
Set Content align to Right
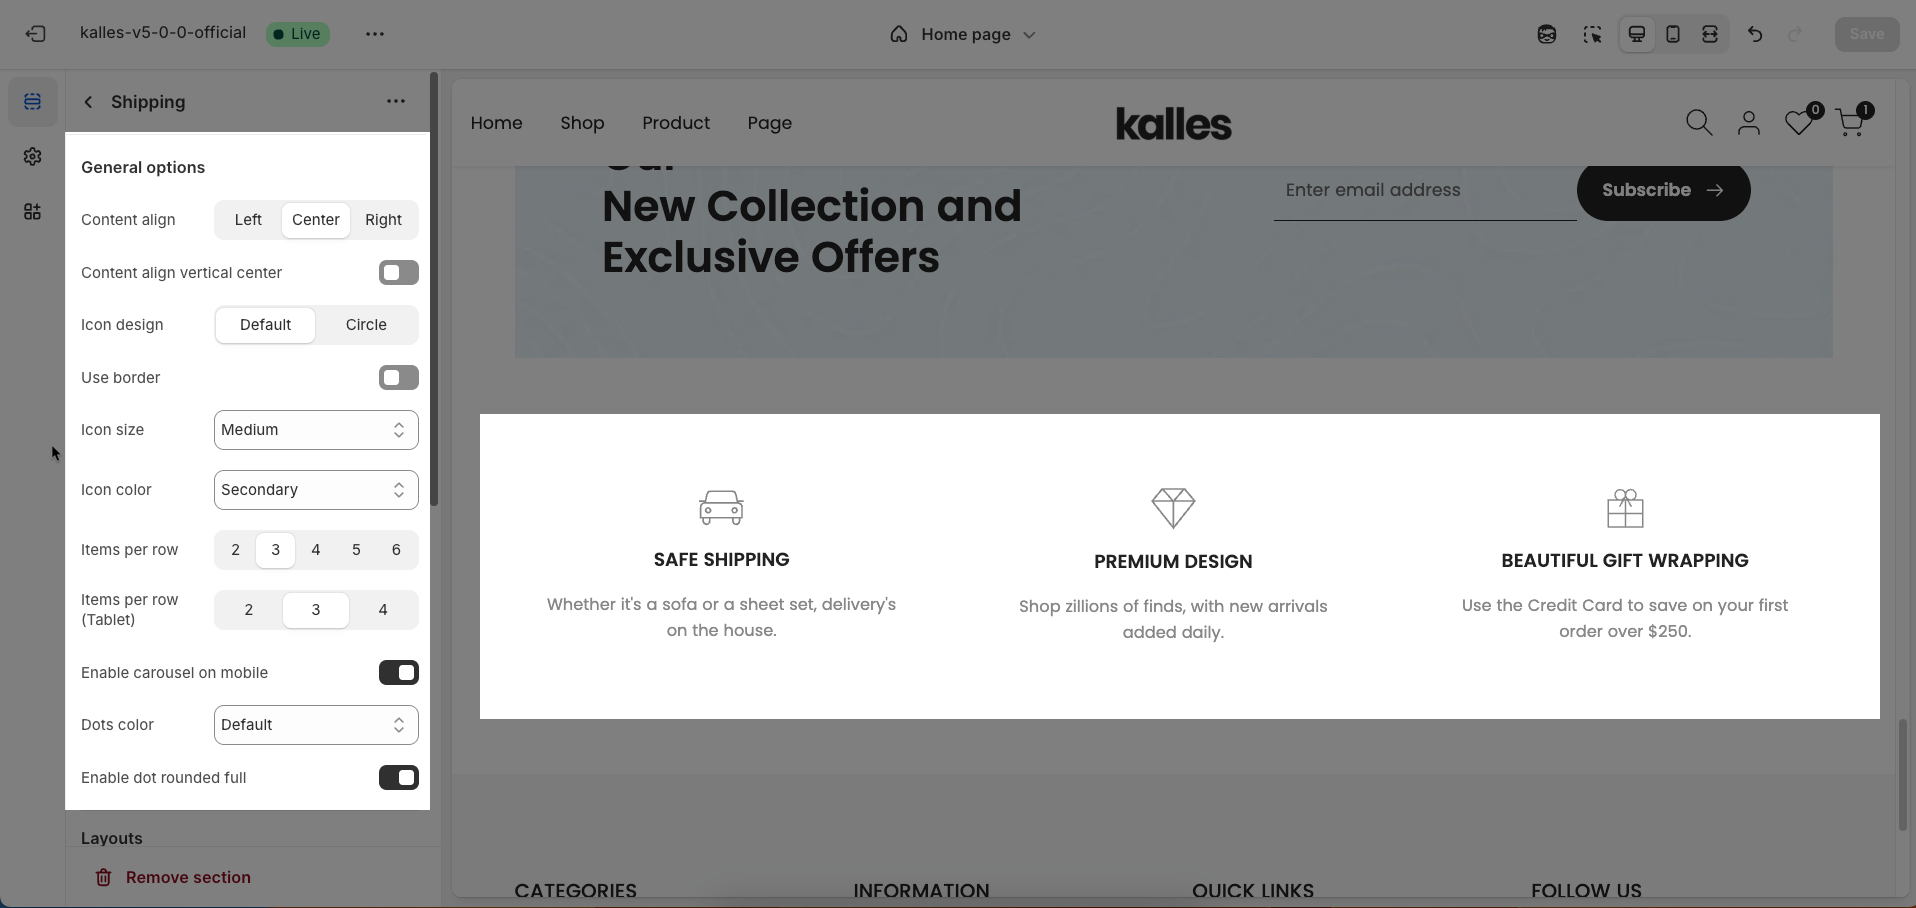tap(383, 220)
